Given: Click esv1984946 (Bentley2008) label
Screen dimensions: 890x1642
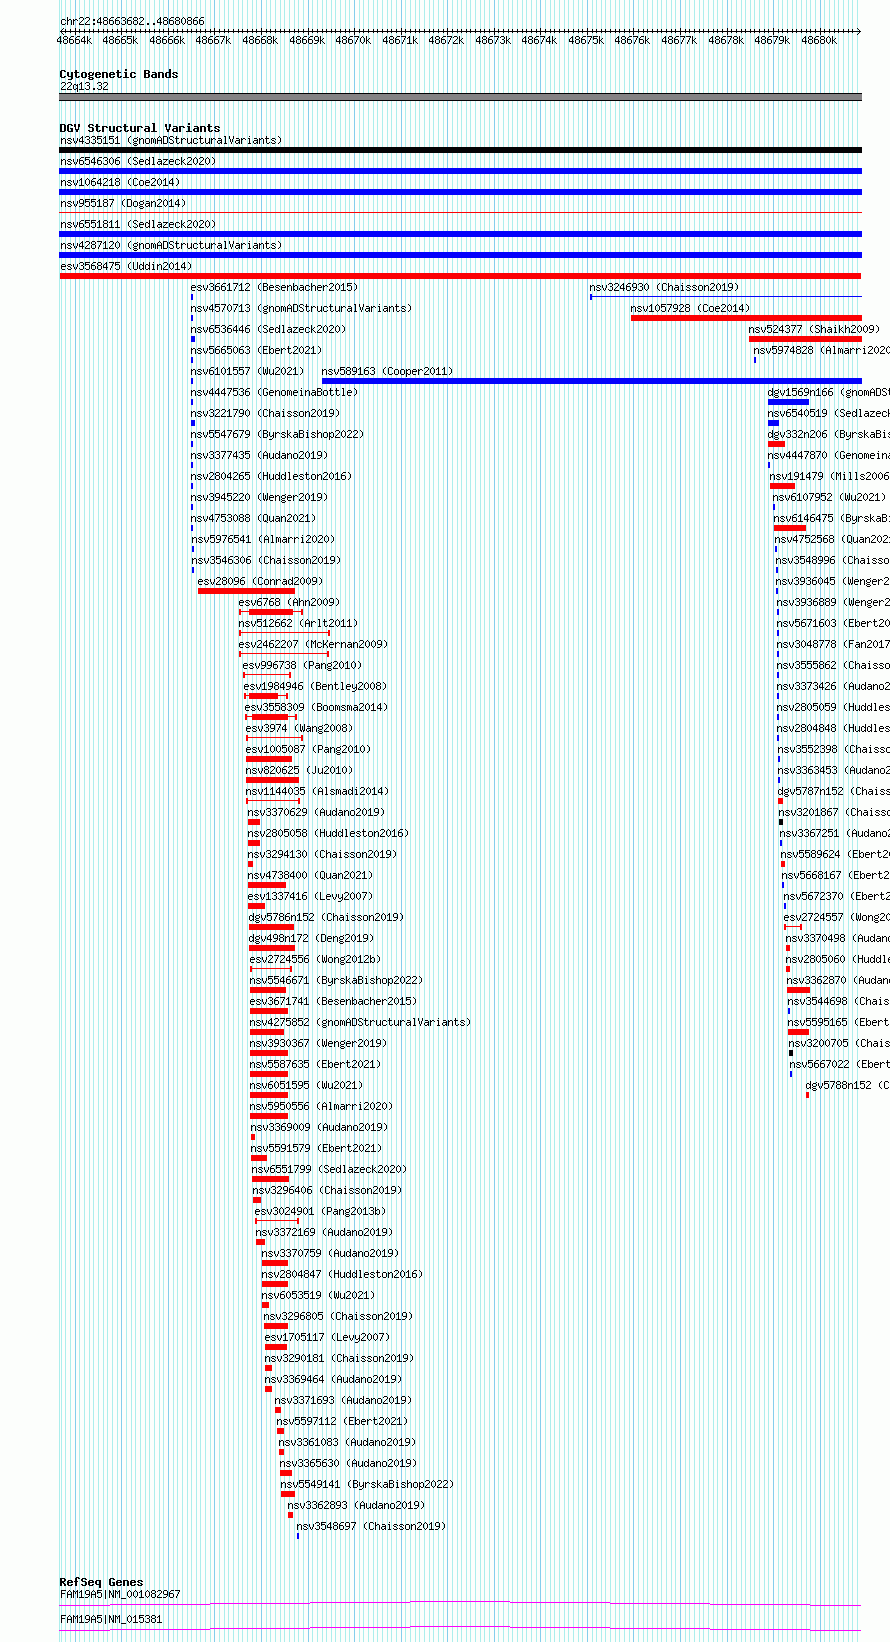Looking at the screenshot, I should (315, 686).
